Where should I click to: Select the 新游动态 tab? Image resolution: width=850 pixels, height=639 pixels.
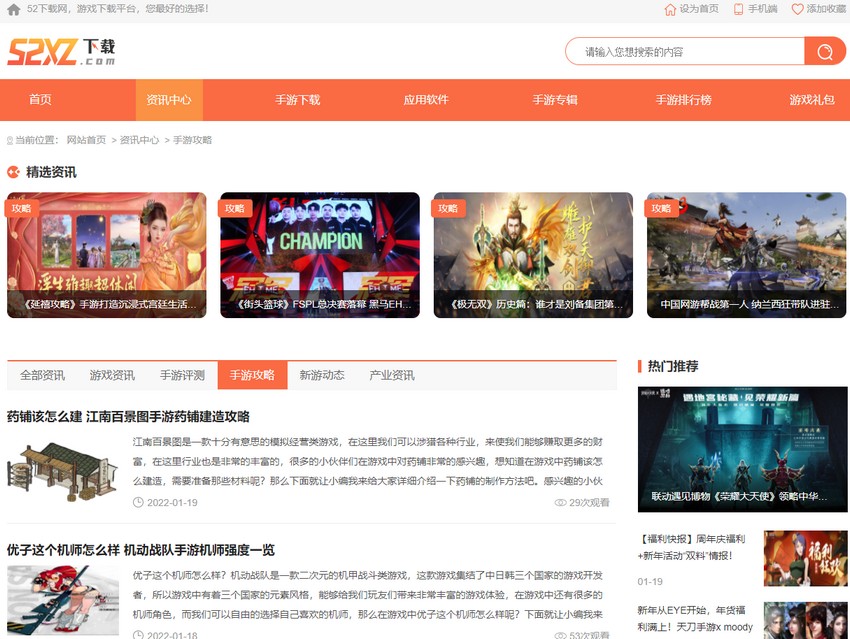click(322, 375)
